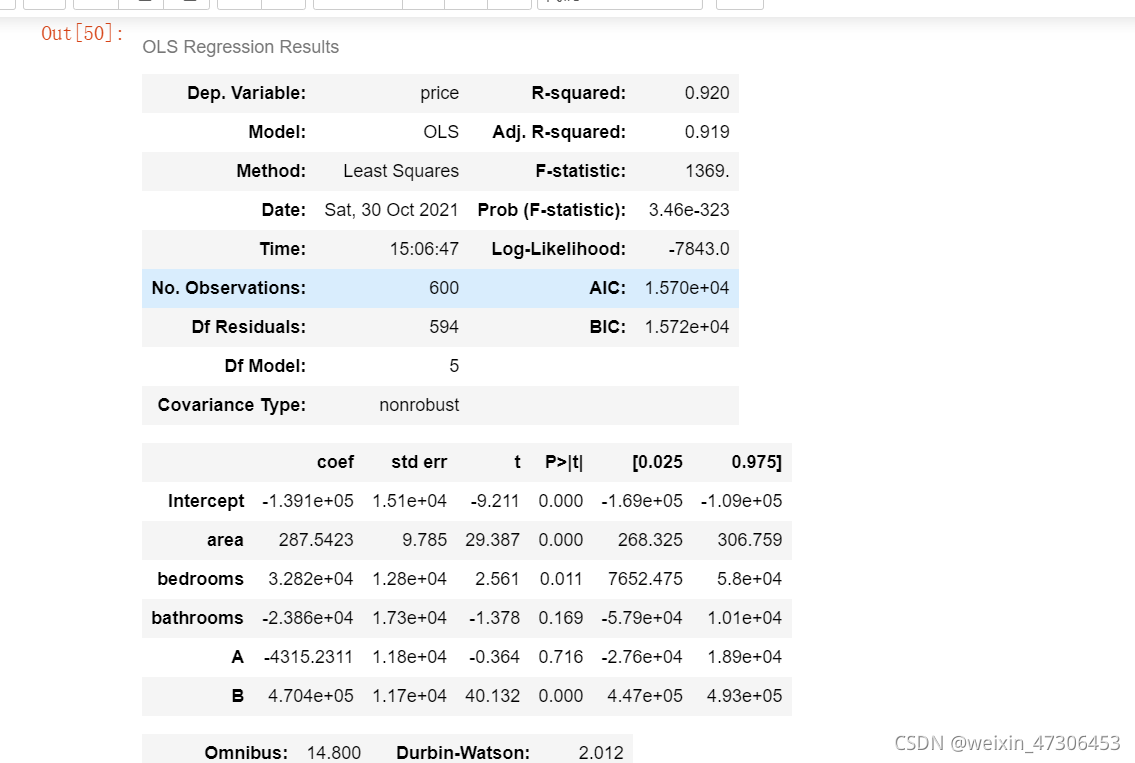The height and width of the screenshot is (763, 1135).
Task: Select the B coefficient 4.704e+05
Action: point(311,697)
